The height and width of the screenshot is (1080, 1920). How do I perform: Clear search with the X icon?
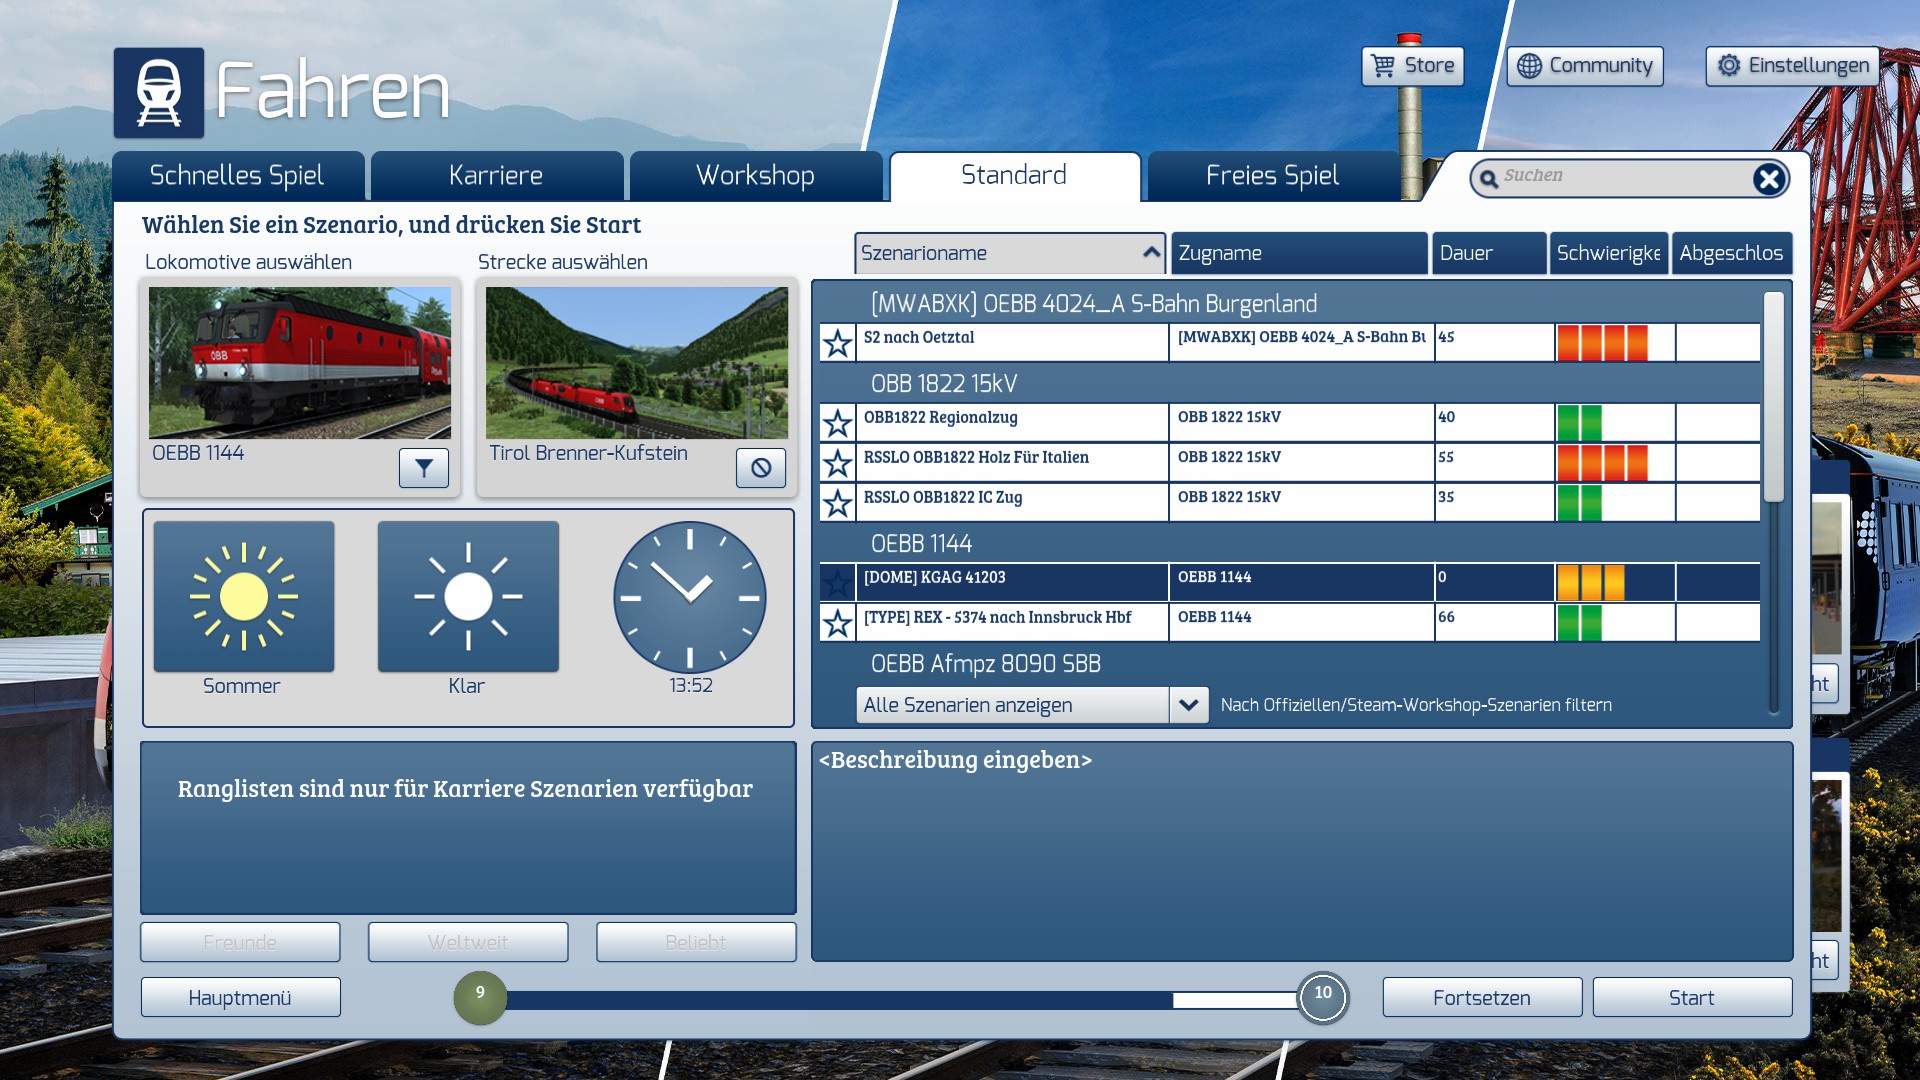point(1768,179)
